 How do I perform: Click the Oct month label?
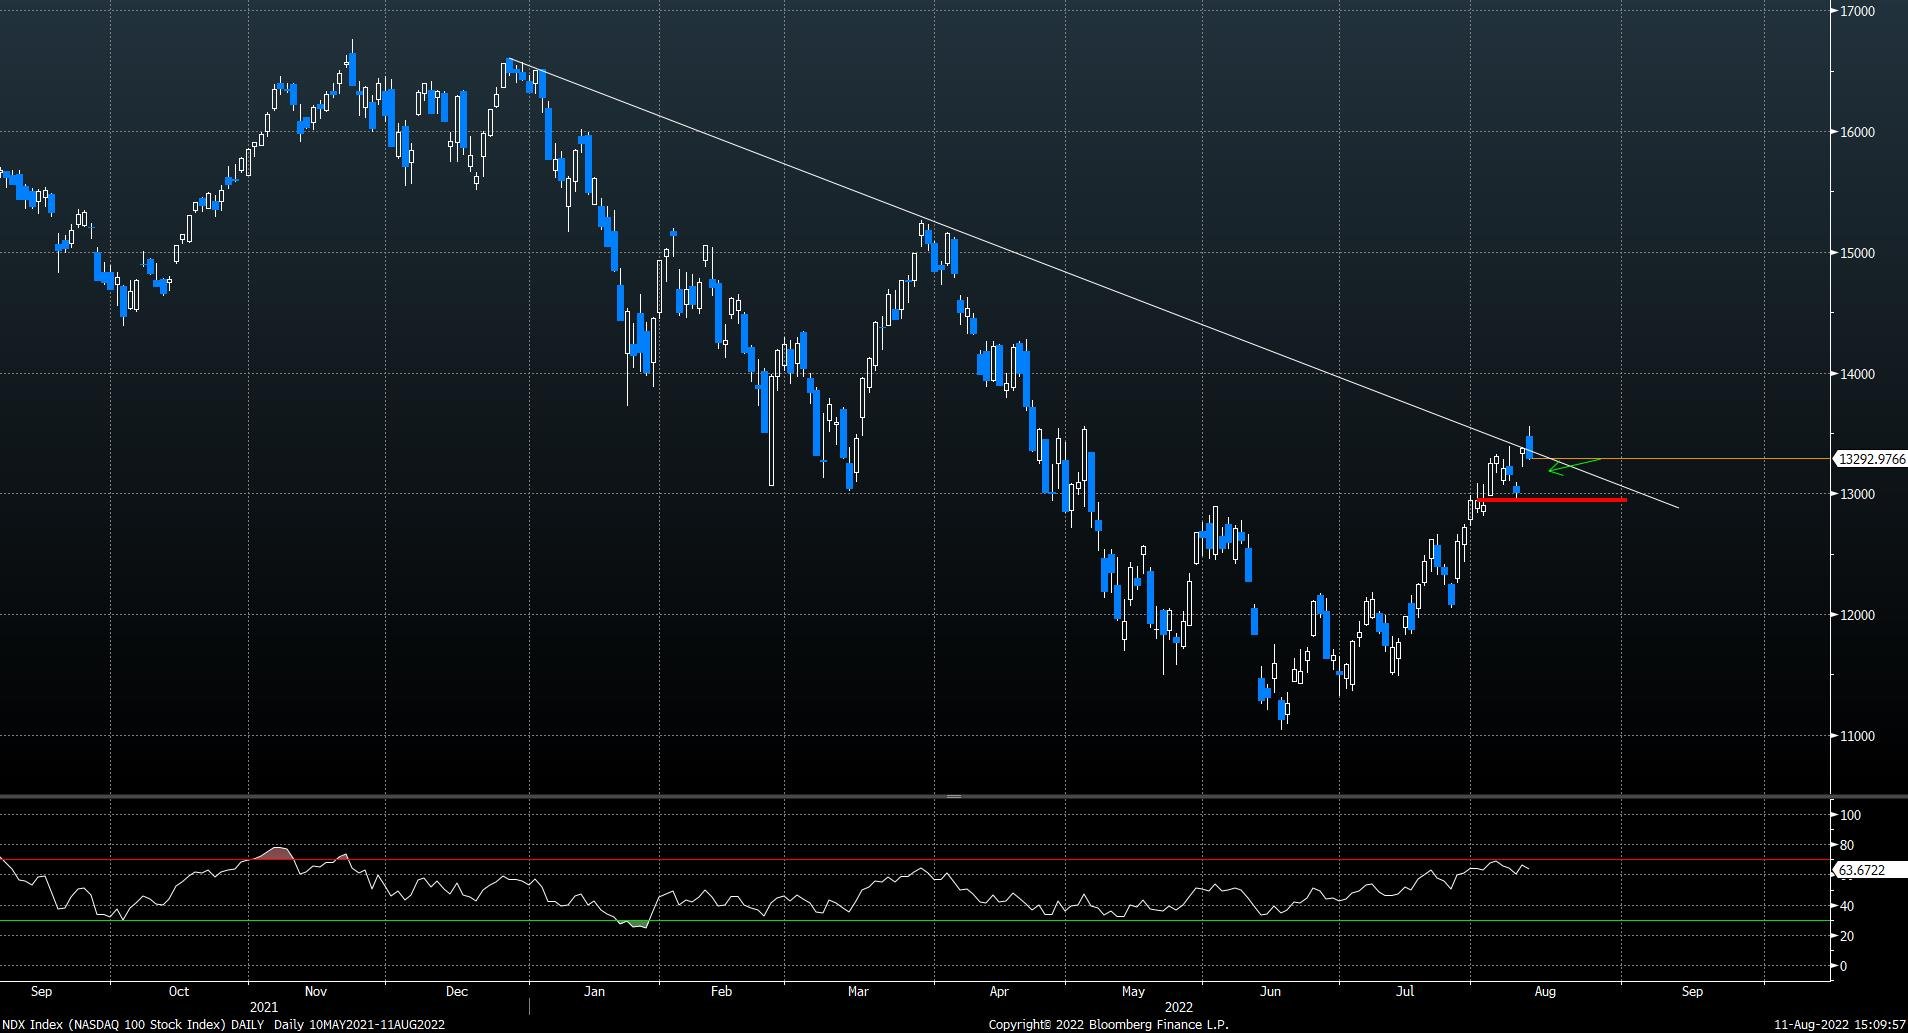(179, 992)
